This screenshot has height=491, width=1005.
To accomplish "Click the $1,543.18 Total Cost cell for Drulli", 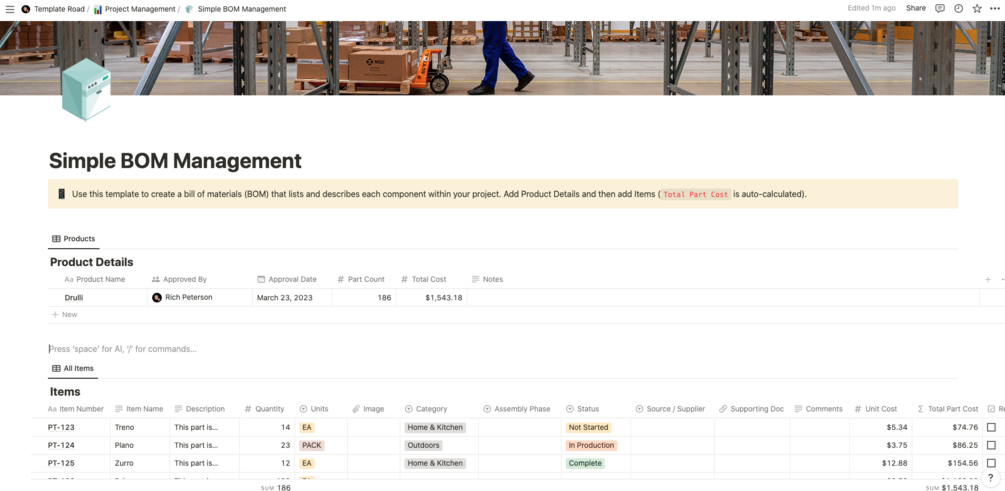I will click(431, 297).
